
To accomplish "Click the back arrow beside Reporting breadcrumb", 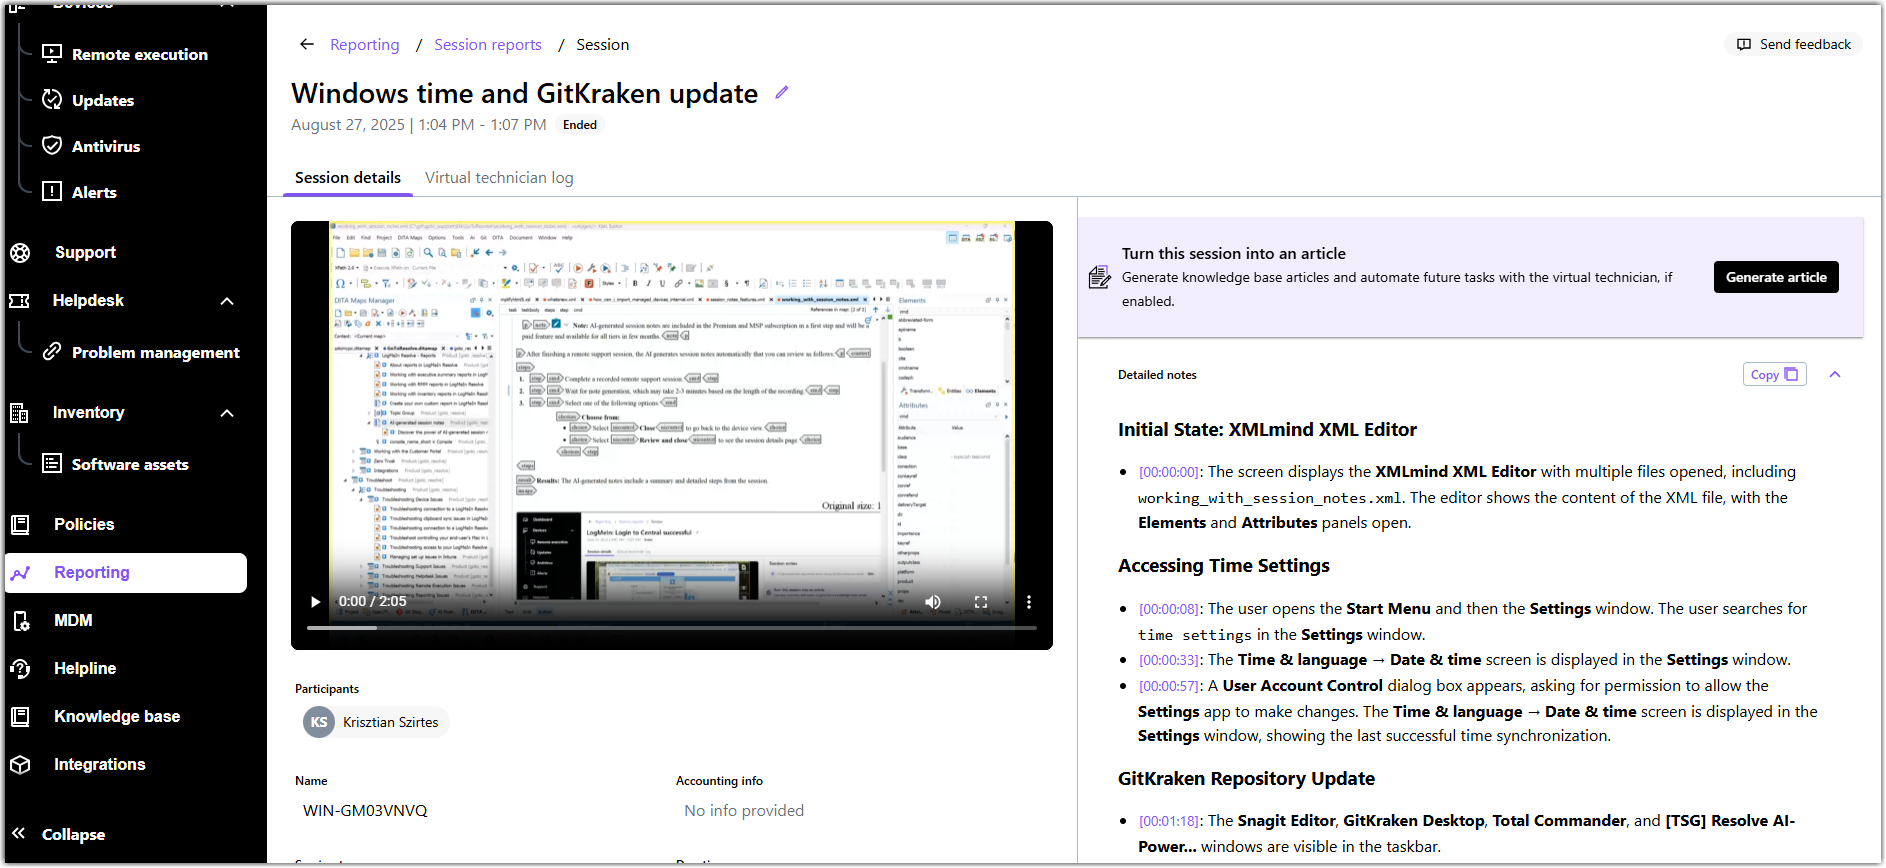I will [307, 45].
